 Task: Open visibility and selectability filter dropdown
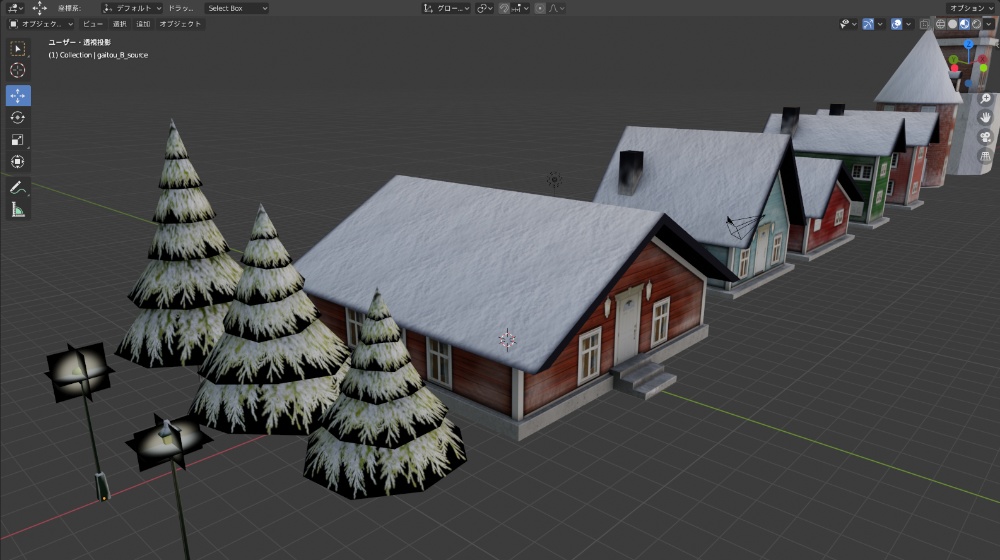[848, 24]
